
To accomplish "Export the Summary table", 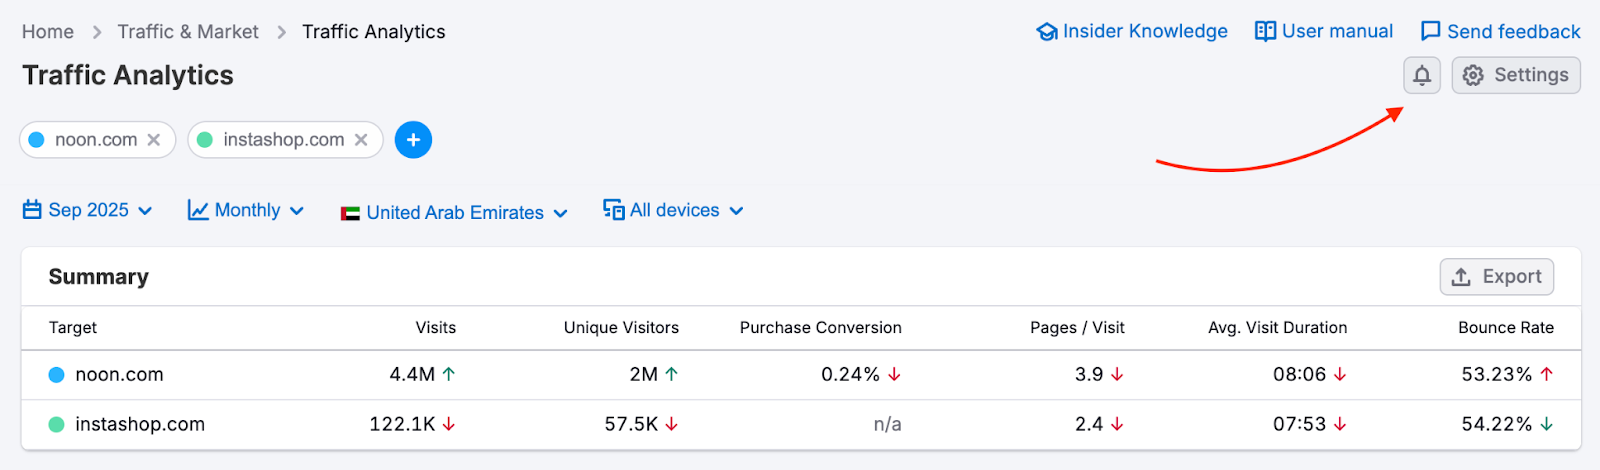I will pyautogui.click(x=1496, y=277).
